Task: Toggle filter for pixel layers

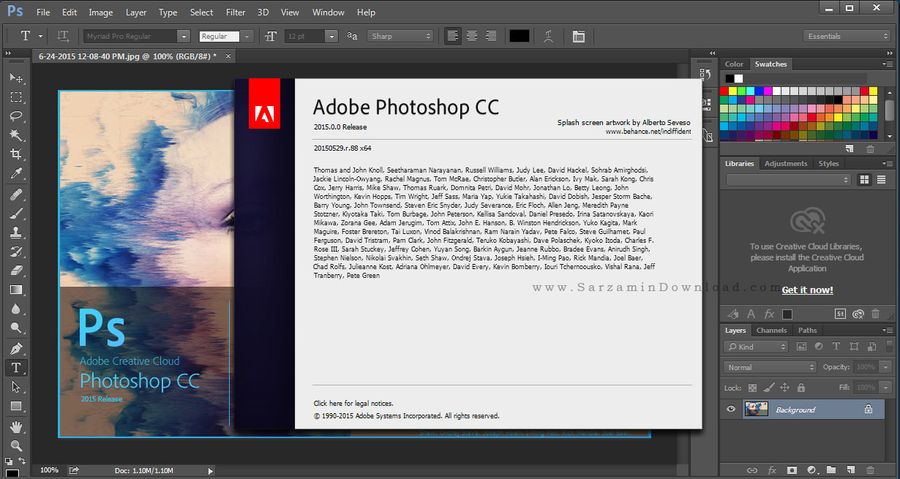Action: pos(801,346)
